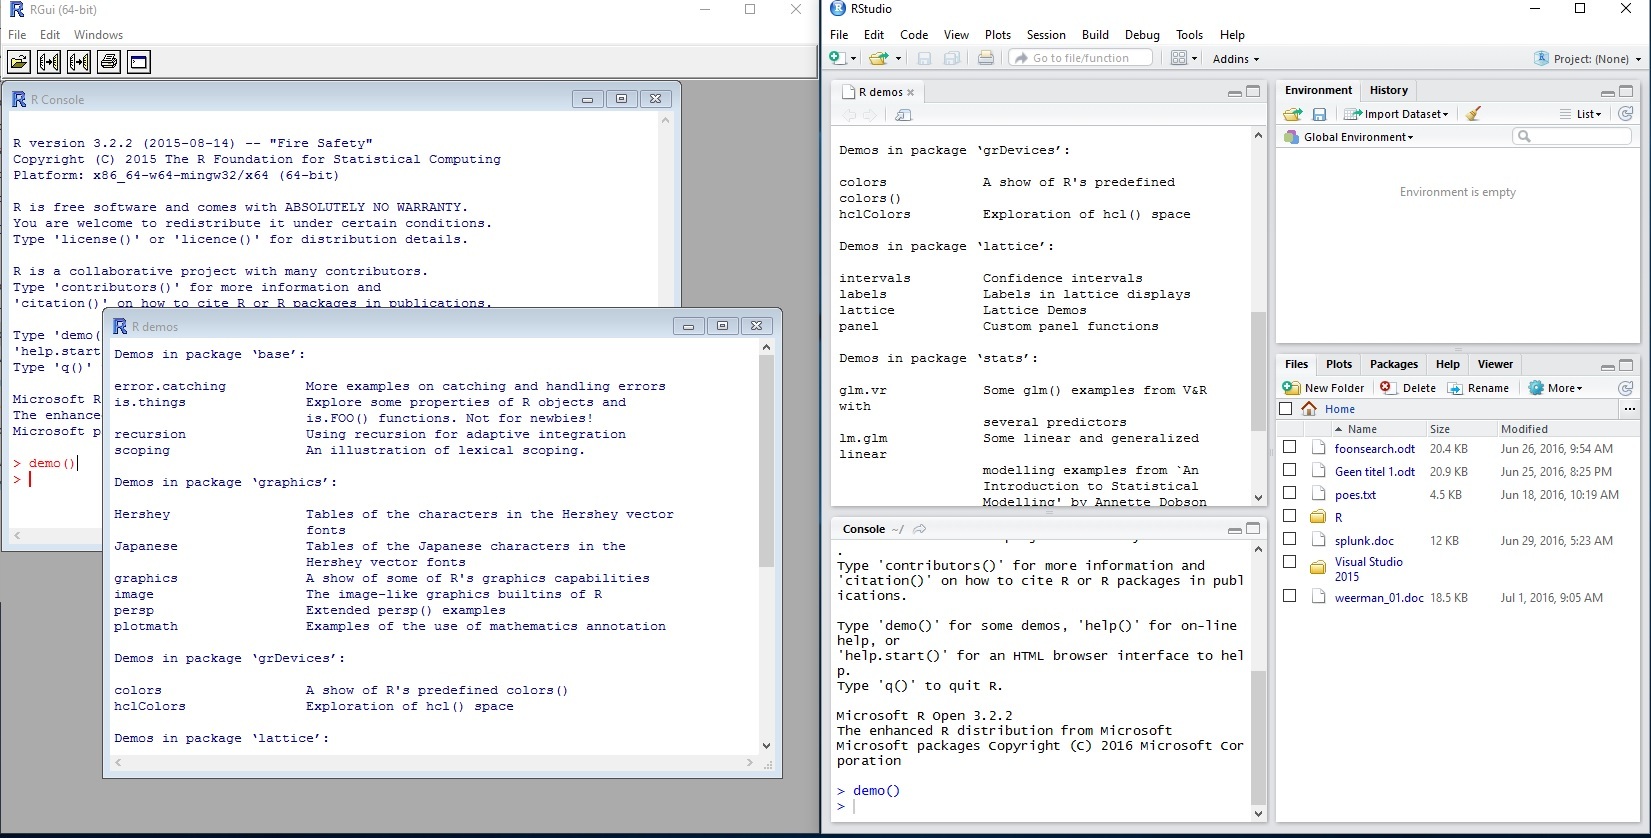Click the Environment search field

1572,136
